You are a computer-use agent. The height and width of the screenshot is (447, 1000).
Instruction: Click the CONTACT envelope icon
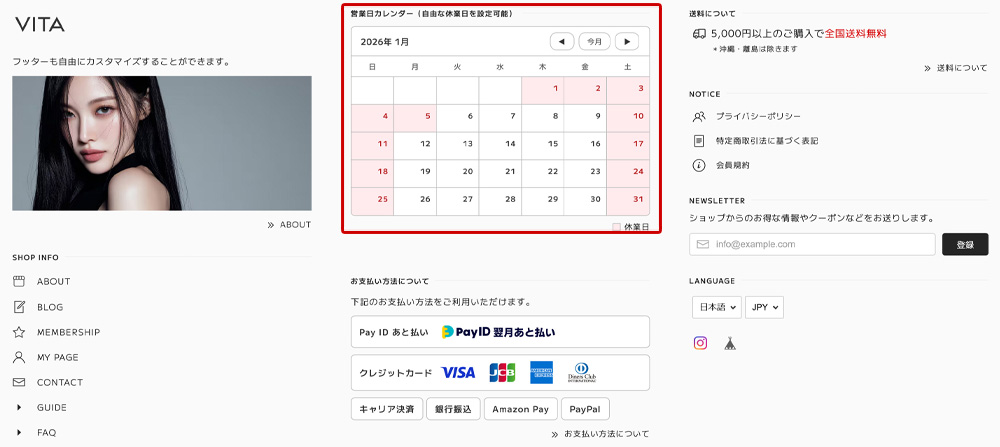point(19,382)
